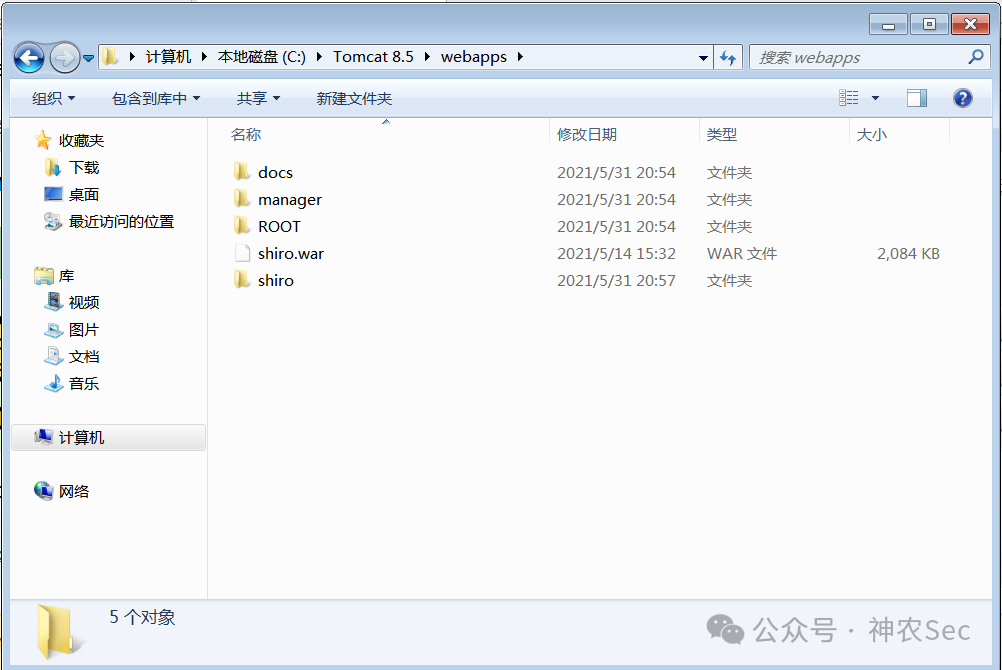This screenshot has width=1002, height=670.
Task: Open the preview pane via its icon
Action: click(916, 97)
